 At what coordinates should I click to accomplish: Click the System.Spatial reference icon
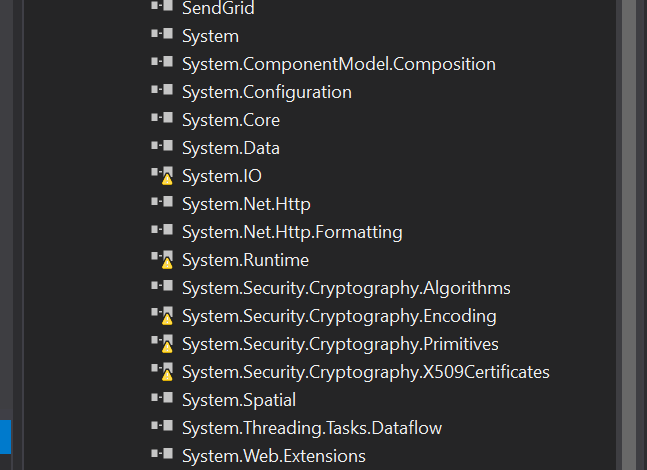pos(162,397)
